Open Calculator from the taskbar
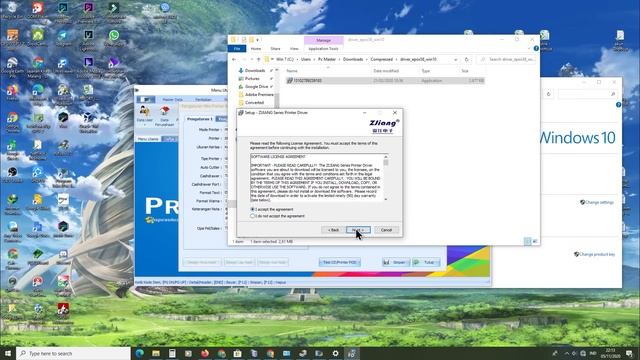The width and height of the screenshot is (640, 360). pos(172,353)
